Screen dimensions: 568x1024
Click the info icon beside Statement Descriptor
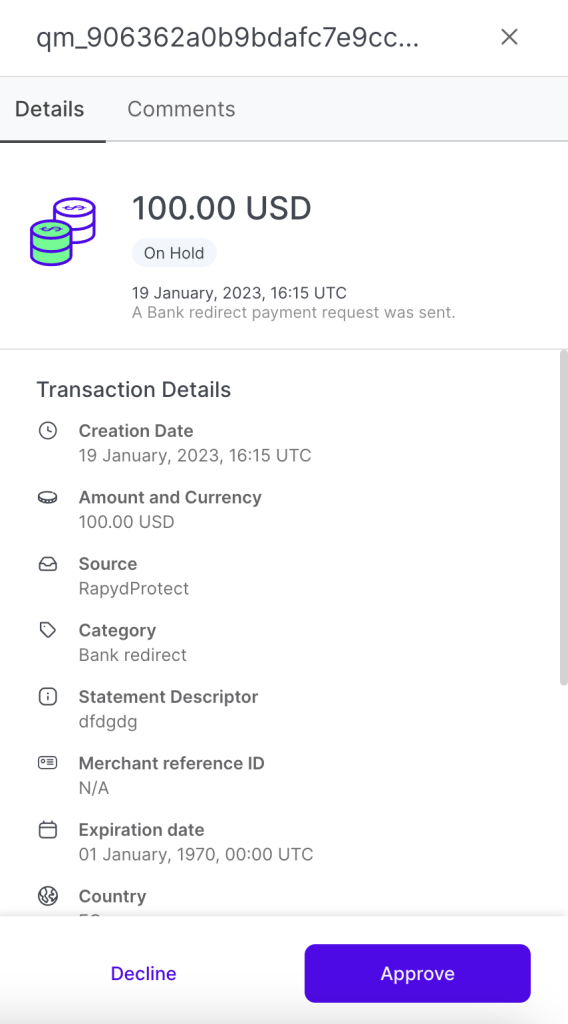click(48, 697)
